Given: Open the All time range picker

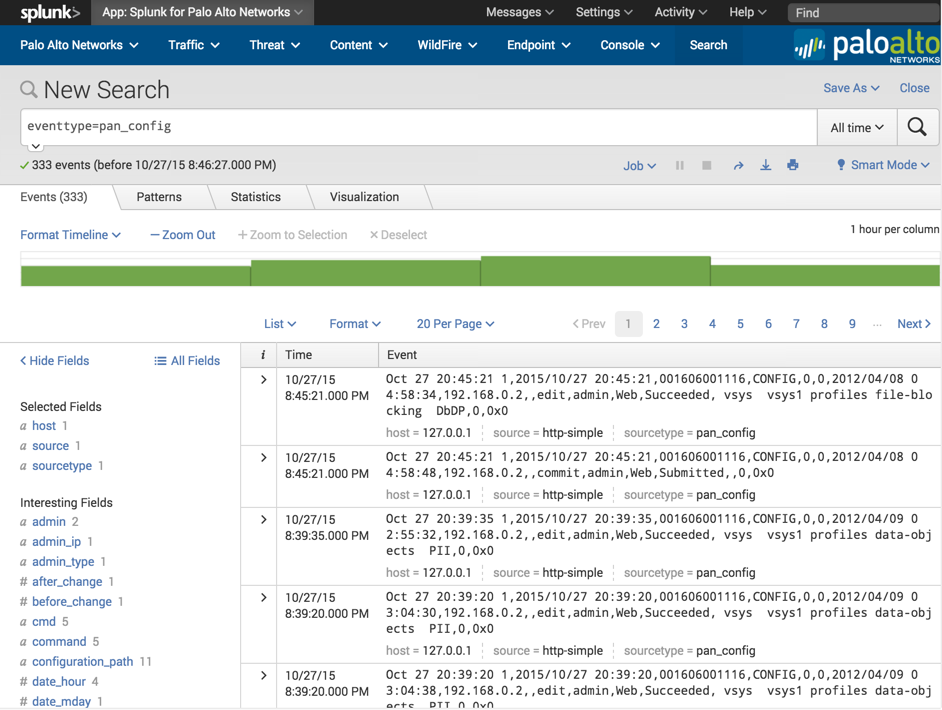Looking at the screenshot, I should click(857, 128).
